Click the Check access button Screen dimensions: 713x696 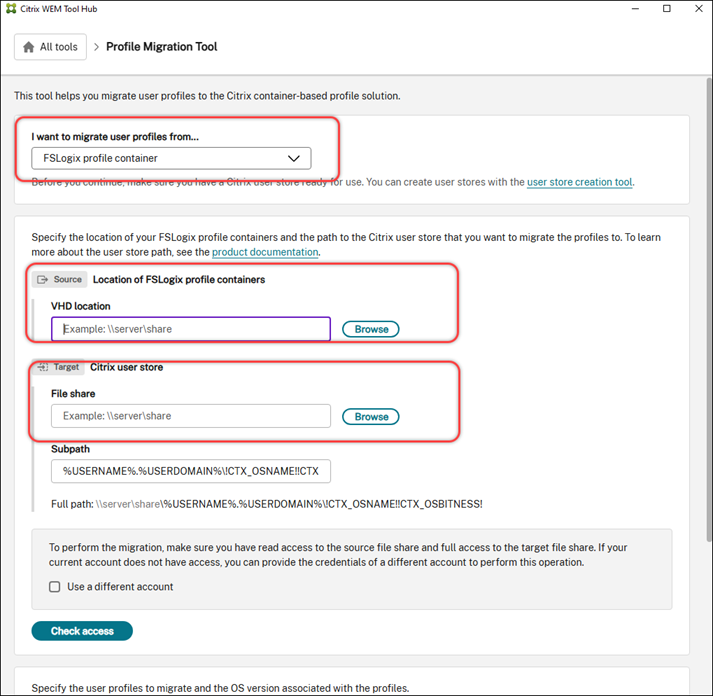[82, 631]
